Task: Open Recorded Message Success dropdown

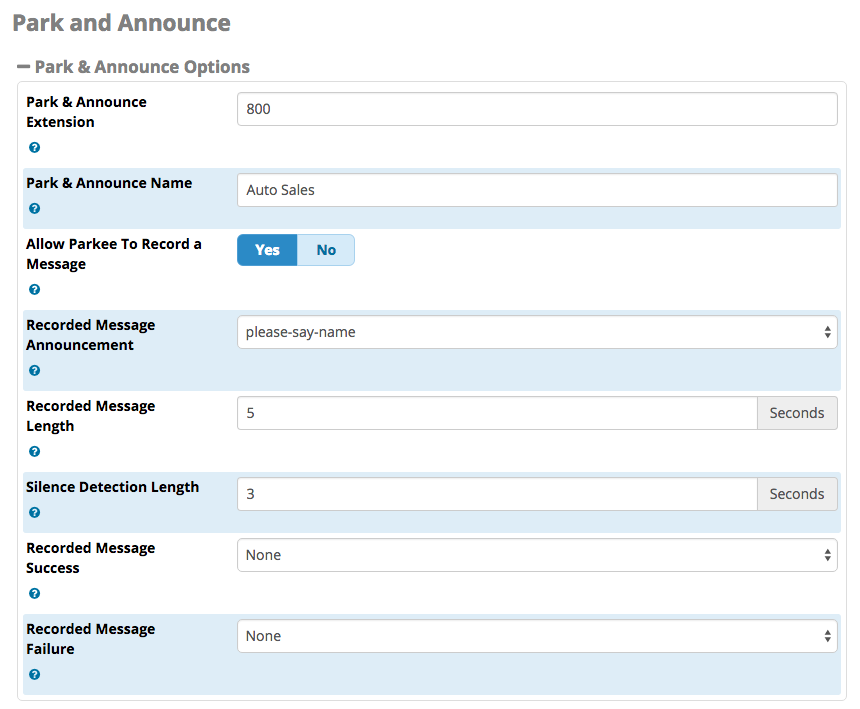Action: point(537,555)
